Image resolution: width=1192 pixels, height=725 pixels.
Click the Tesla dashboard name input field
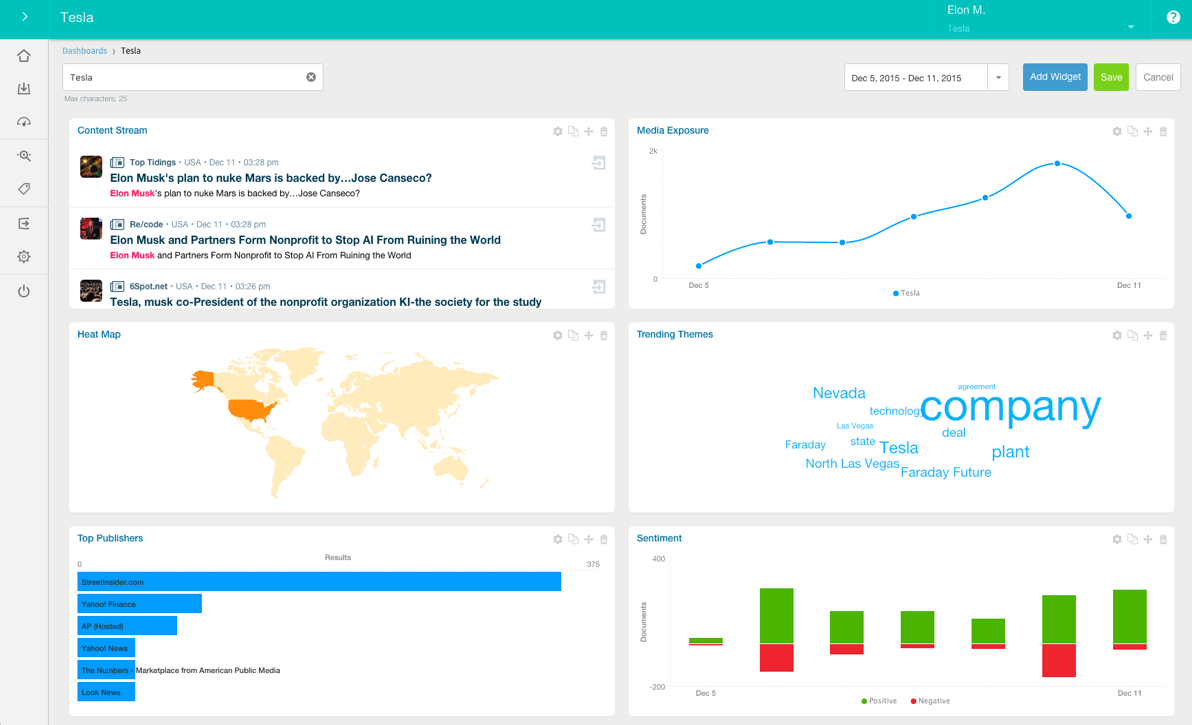[x=192, y=77]
